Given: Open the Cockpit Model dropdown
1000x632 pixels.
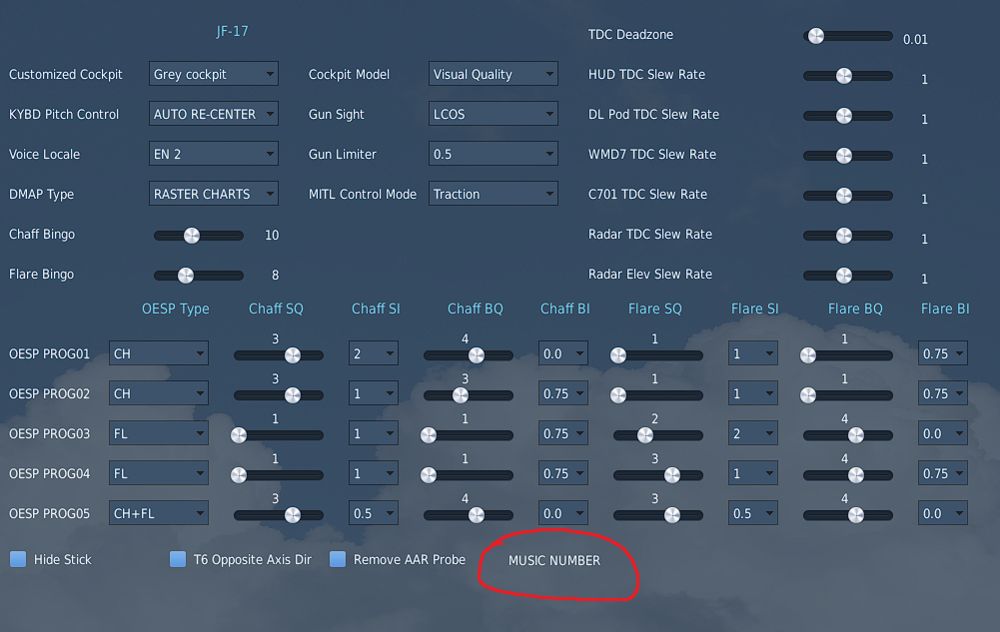Looking at the screenshot, I should click(x=493, y=74).
